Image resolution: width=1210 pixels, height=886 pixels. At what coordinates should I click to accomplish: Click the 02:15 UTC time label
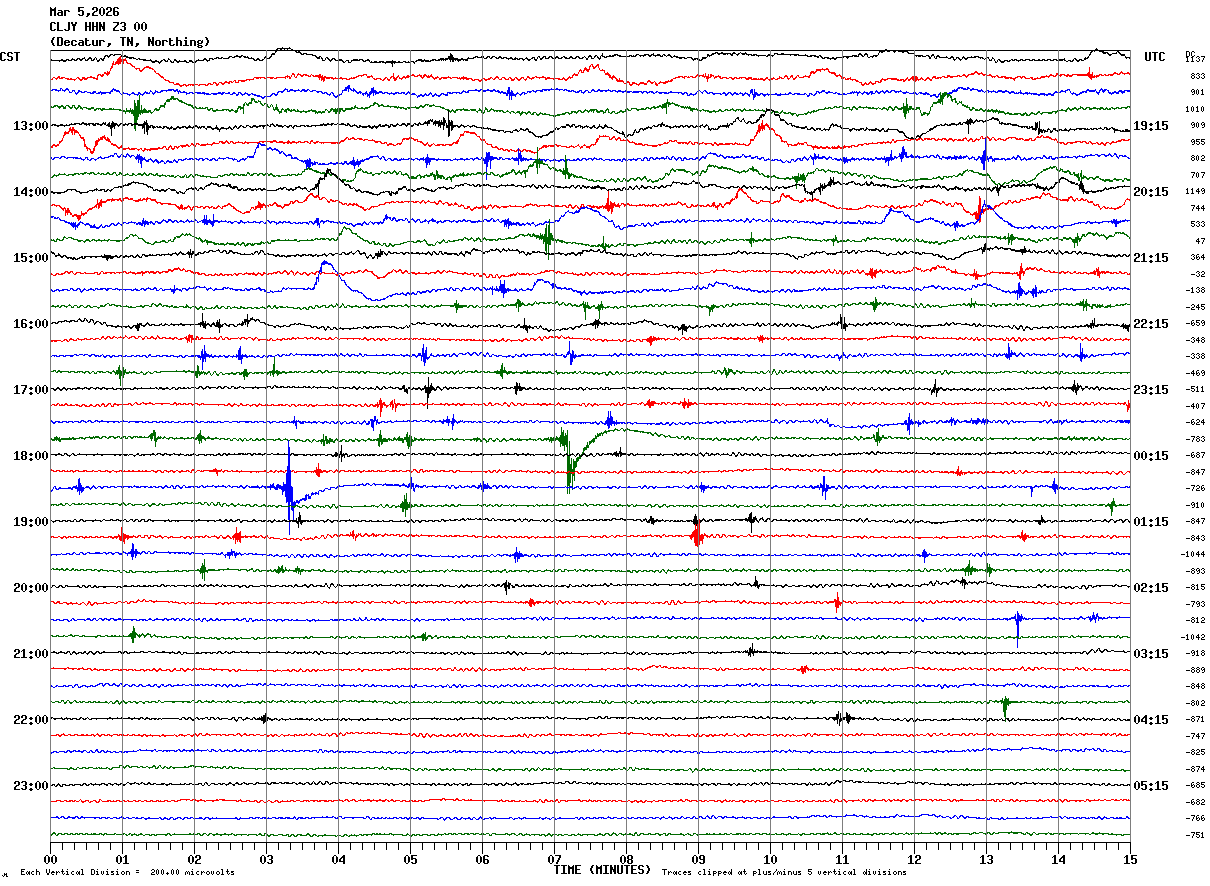pyautogui.click(x=1151, y=588)
